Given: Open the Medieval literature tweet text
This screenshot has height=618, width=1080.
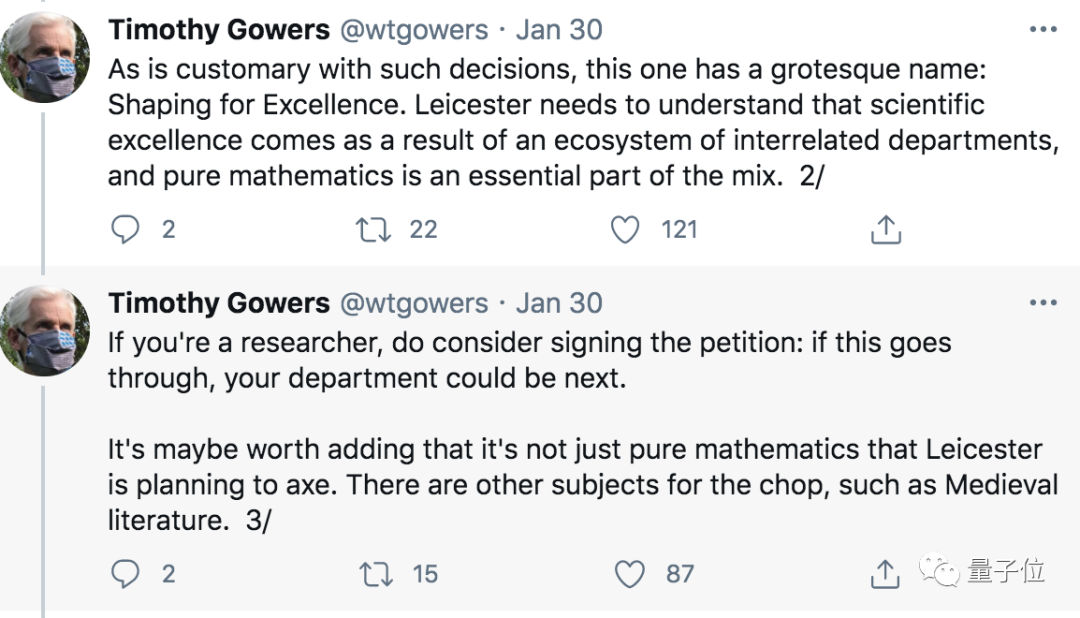Looking at the screenshot, I should (580, 485).
